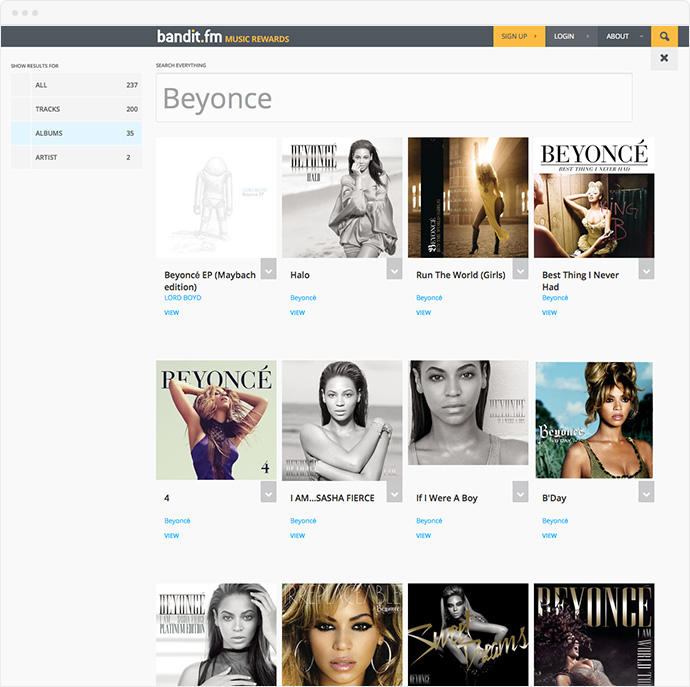The image size is (690, 687).
Task: Open the I Am World Tour cover
Action: [x=594, y=634]
